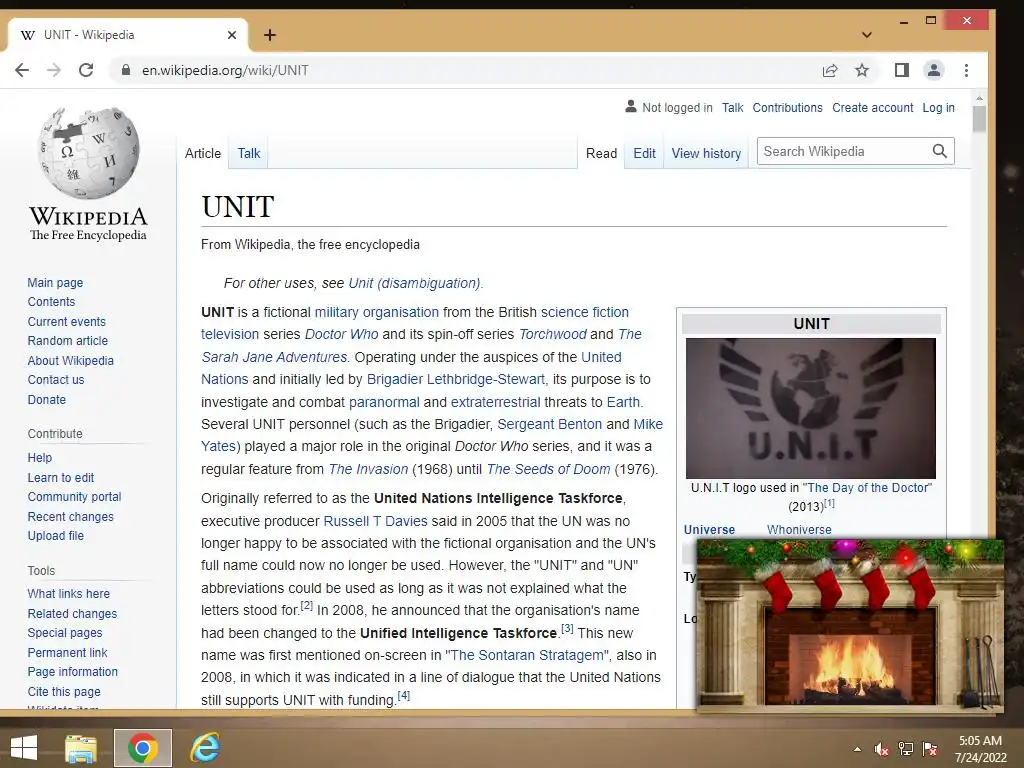Open the Edit tab

(644, 153)
